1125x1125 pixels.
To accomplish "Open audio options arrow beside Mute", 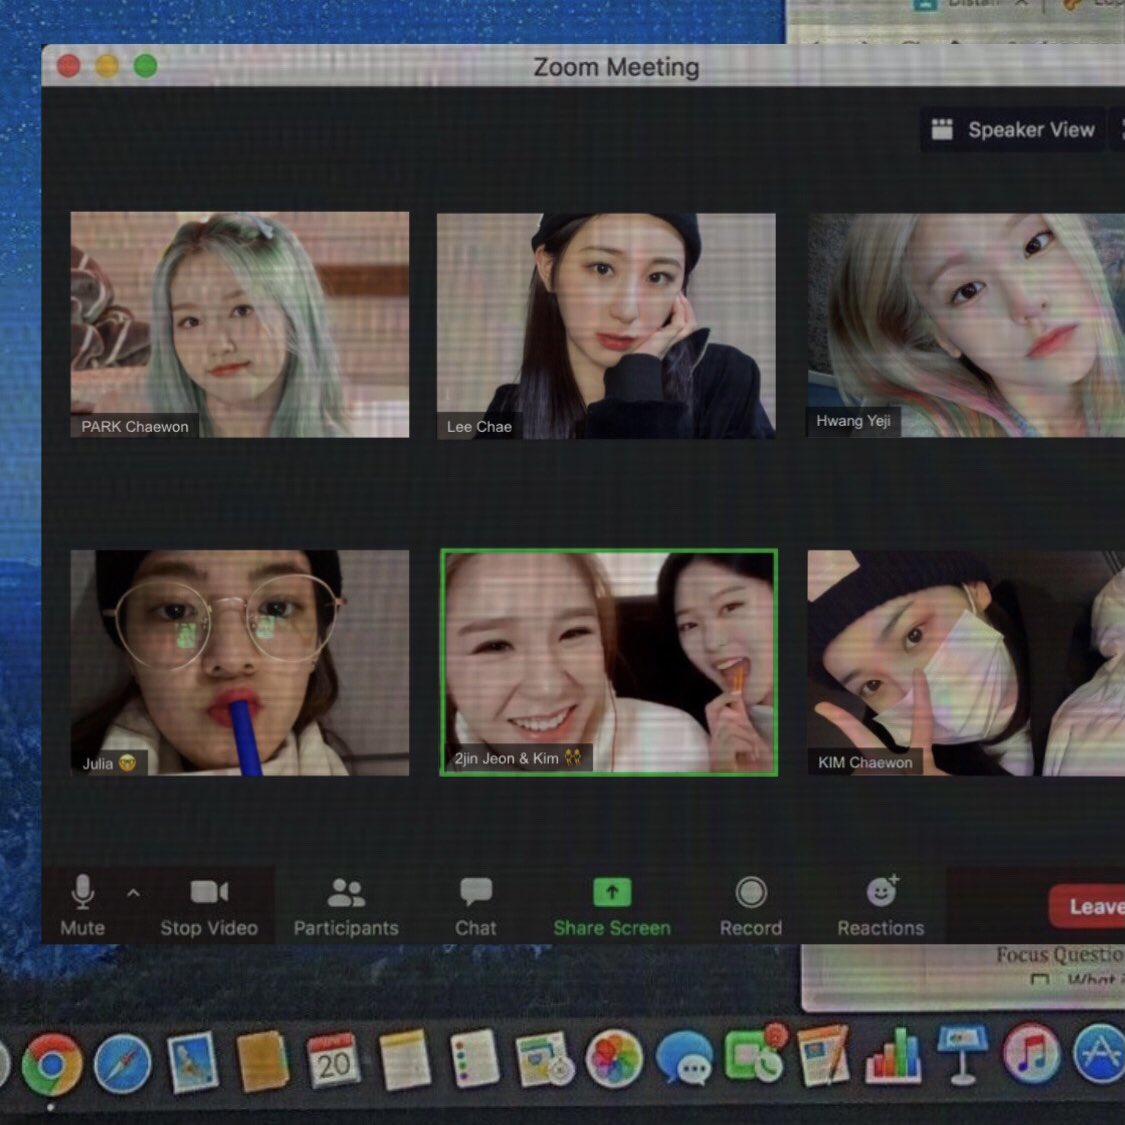I will (x=133, y=893).
